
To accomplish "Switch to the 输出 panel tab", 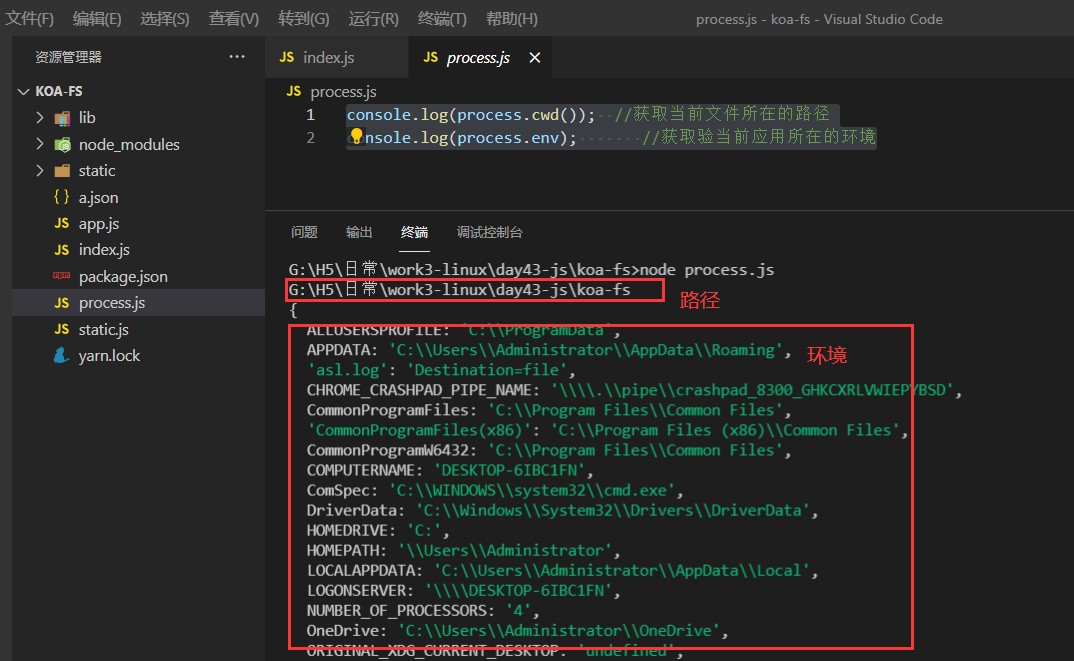I will (359, 232).
